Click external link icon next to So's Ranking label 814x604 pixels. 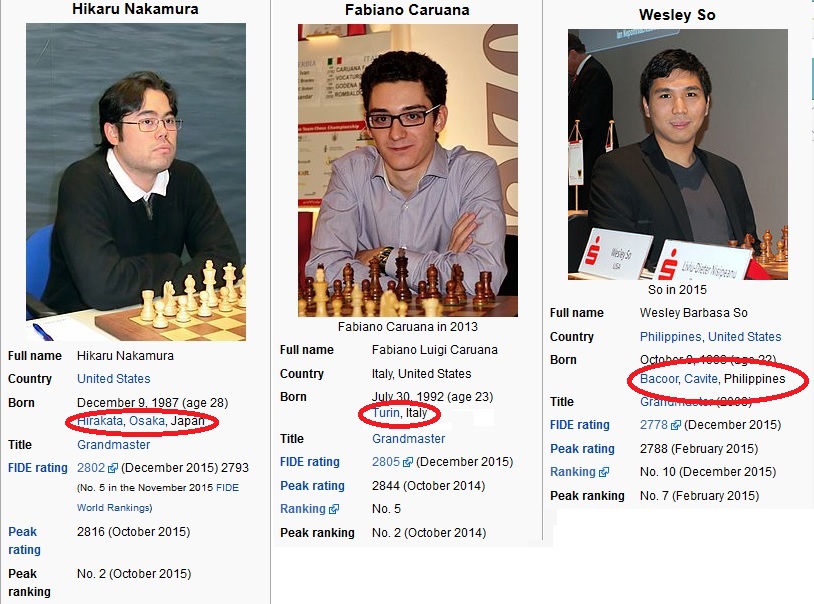603,472
